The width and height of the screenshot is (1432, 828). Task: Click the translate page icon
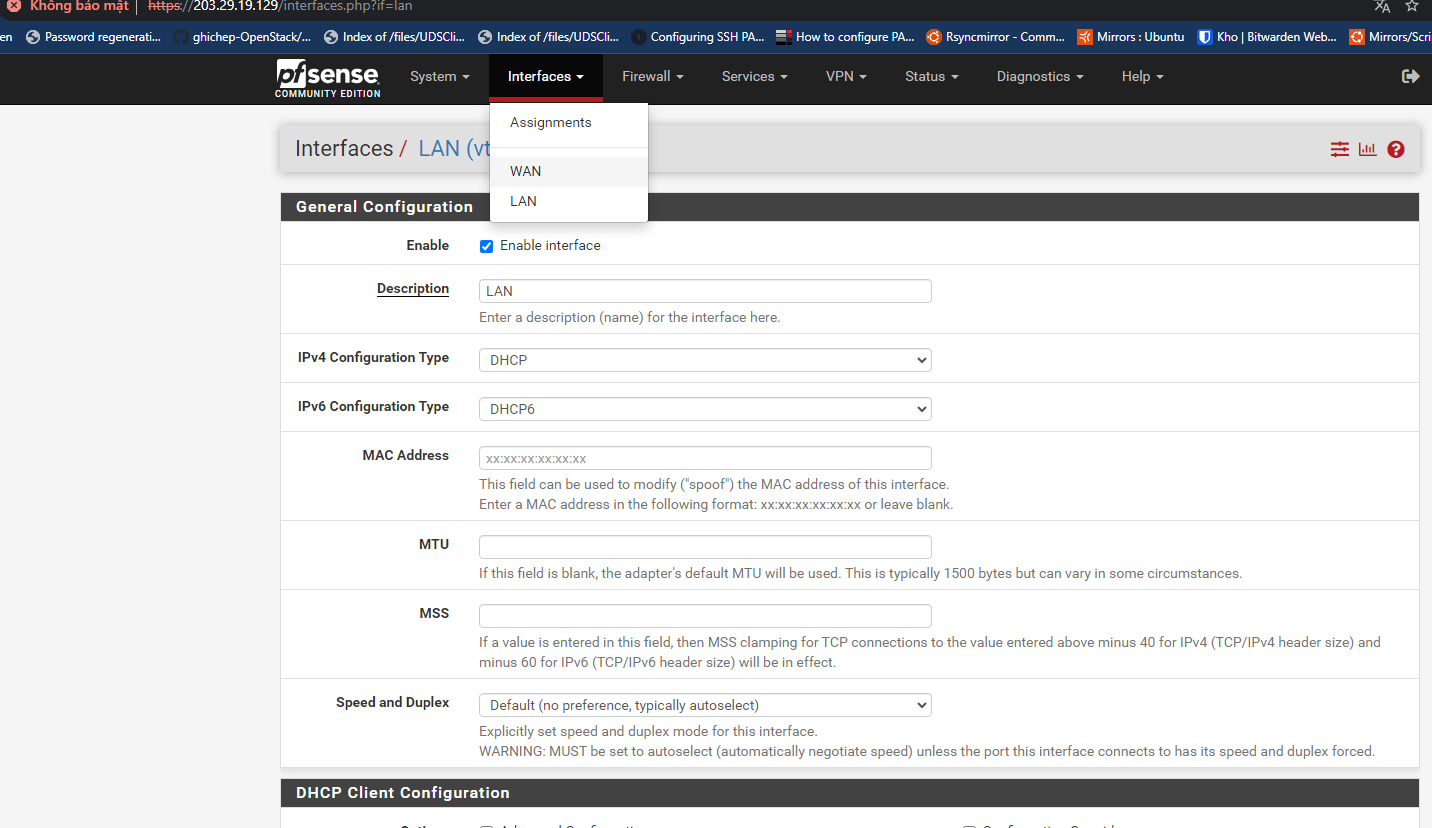tap(1382, 6)
